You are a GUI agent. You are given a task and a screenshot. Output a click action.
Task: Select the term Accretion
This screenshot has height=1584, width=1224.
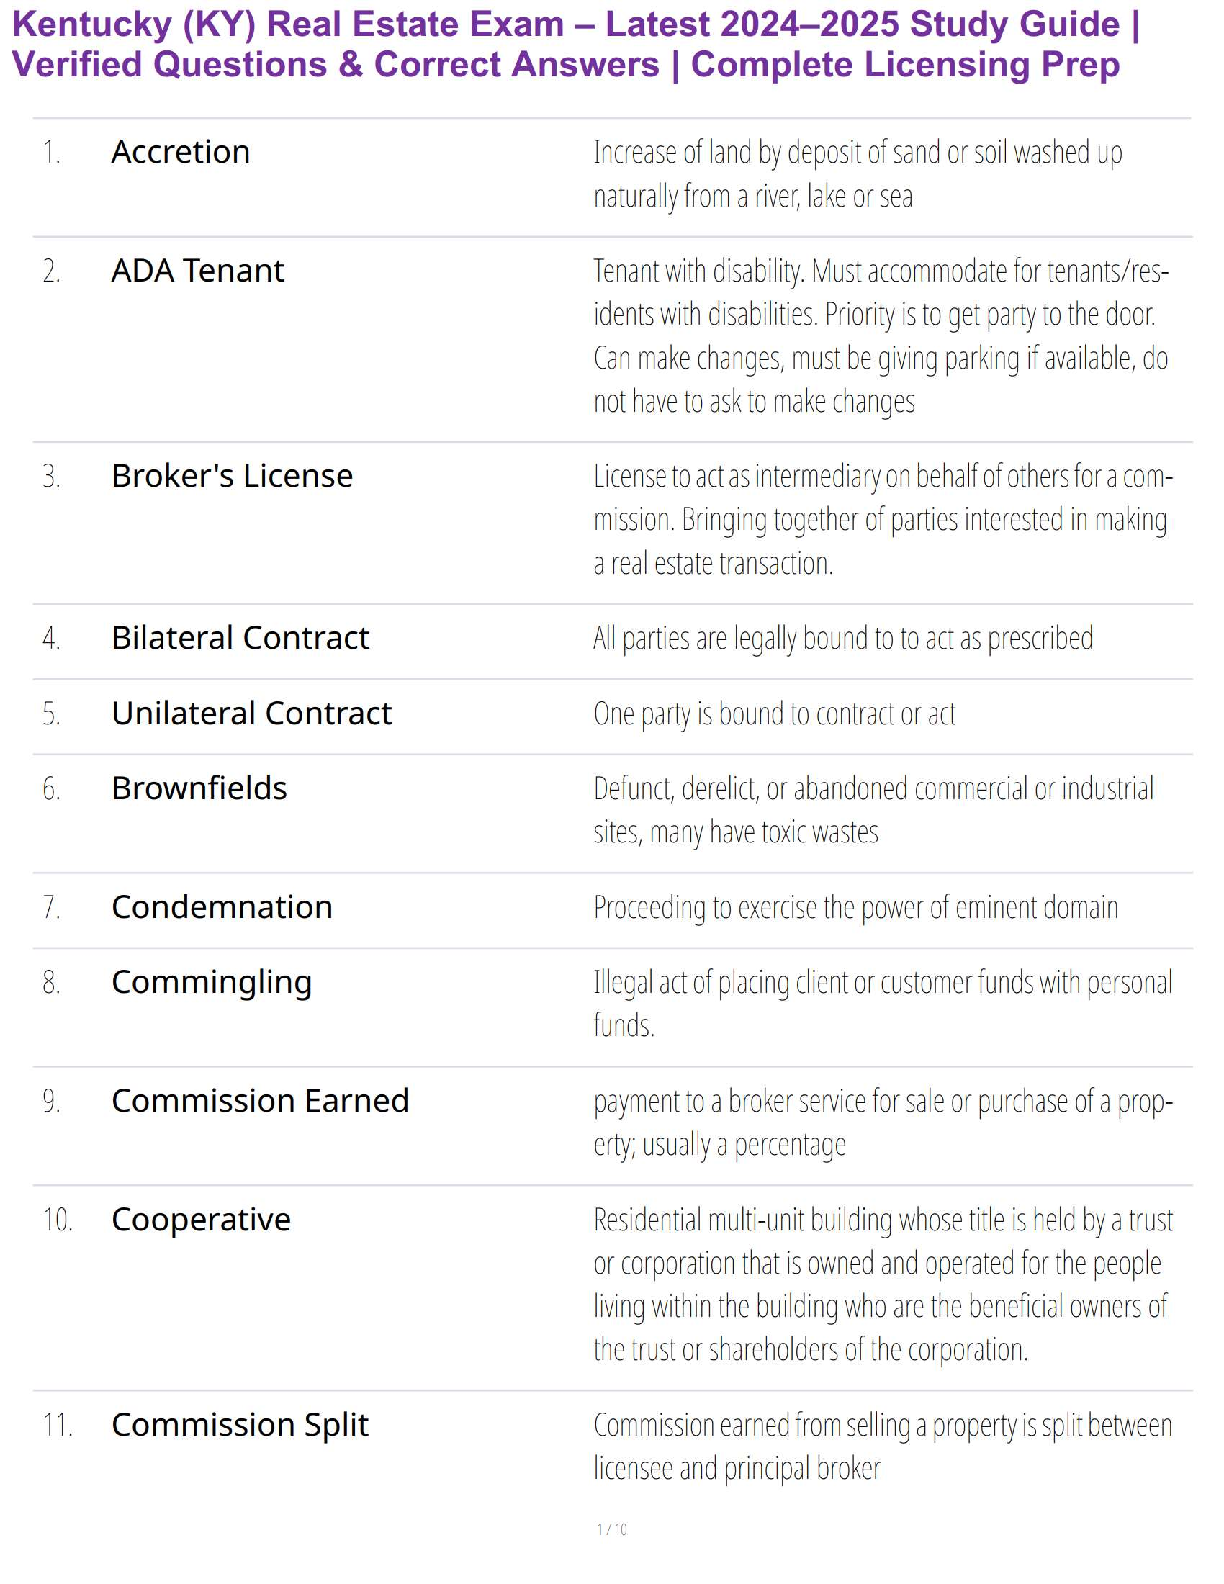180,152
